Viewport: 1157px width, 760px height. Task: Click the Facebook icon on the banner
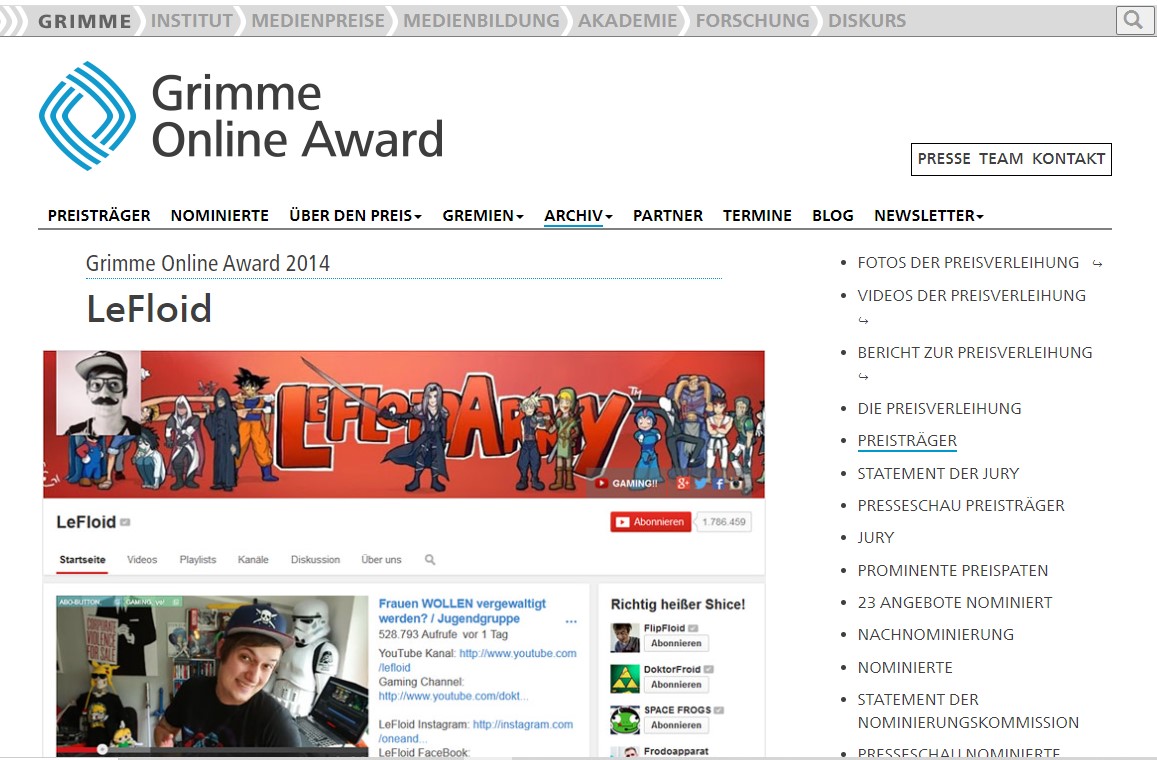click(719, 483)
